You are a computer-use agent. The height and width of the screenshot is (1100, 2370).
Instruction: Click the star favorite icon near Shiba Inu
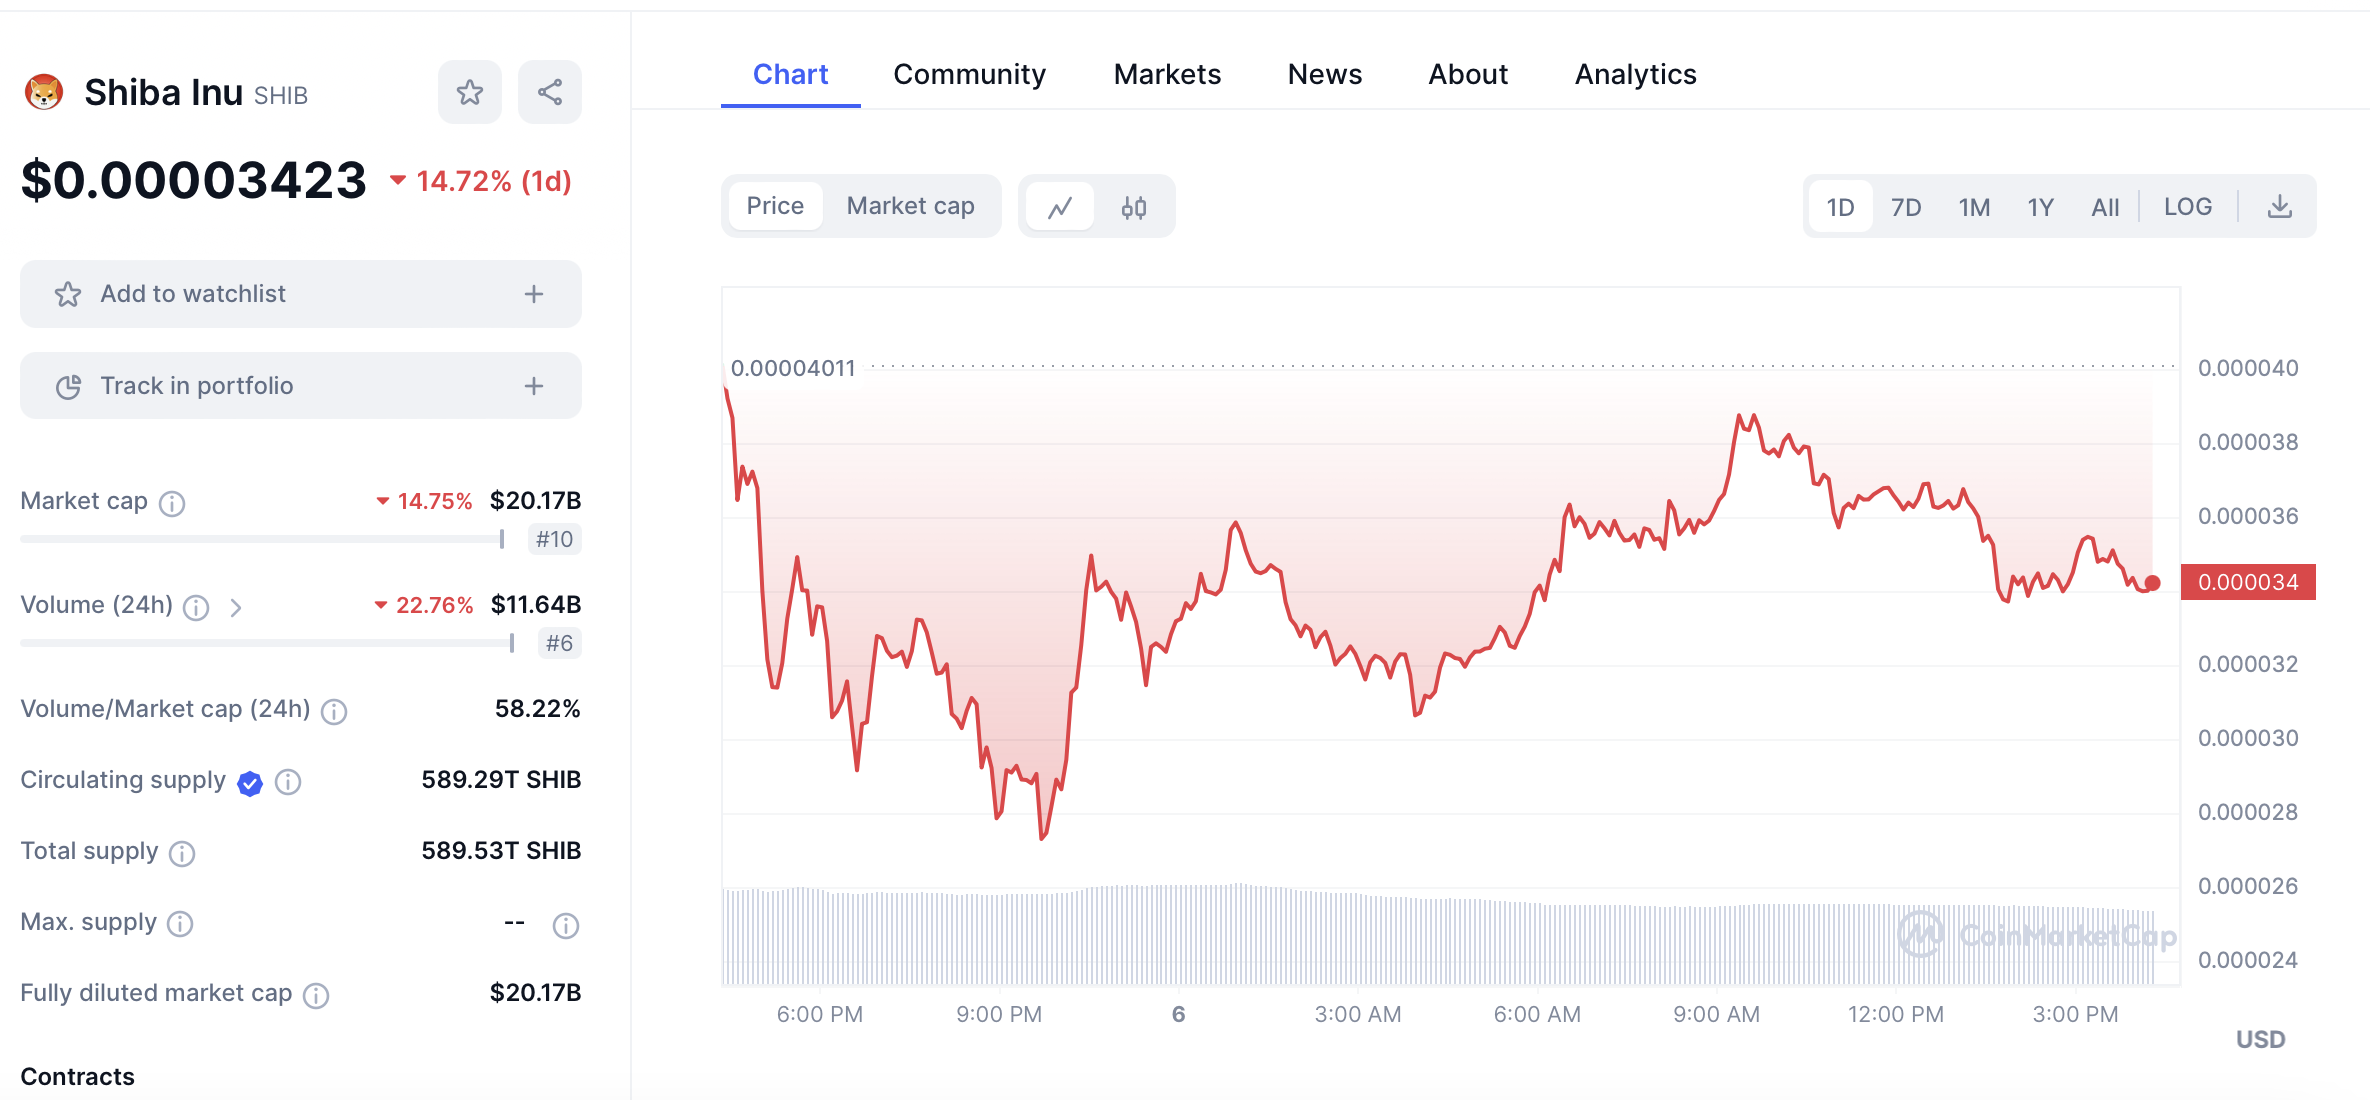click(x=469, y=93)
